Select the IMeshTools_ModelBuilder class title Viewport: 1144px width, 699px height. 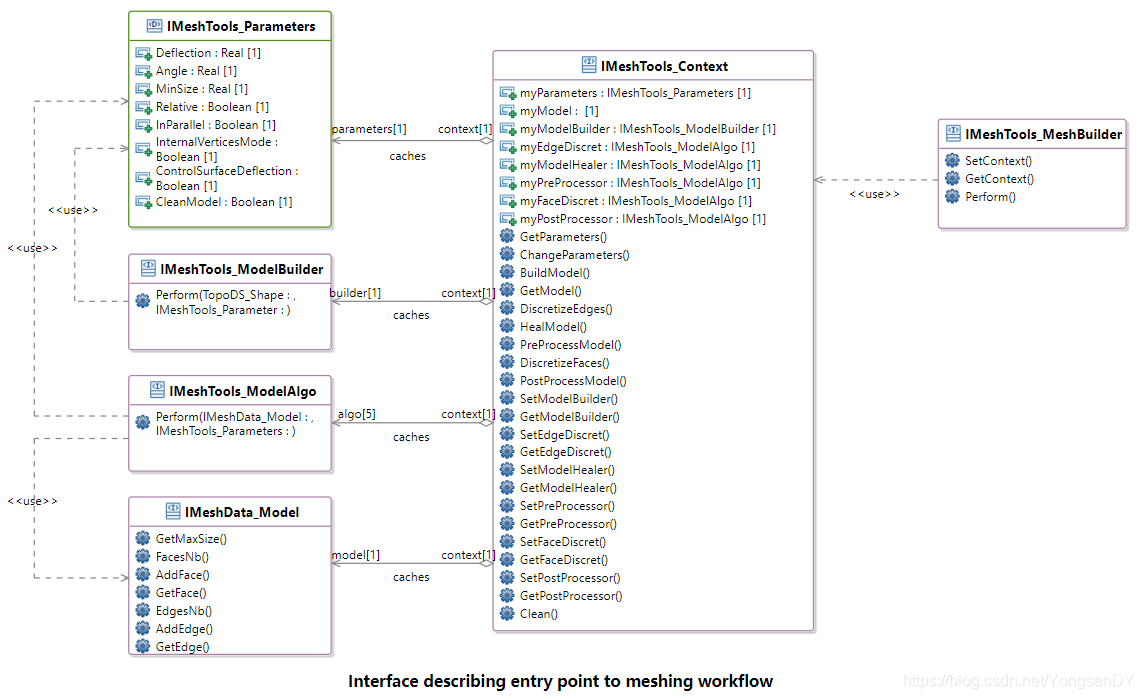click(241, 269)
